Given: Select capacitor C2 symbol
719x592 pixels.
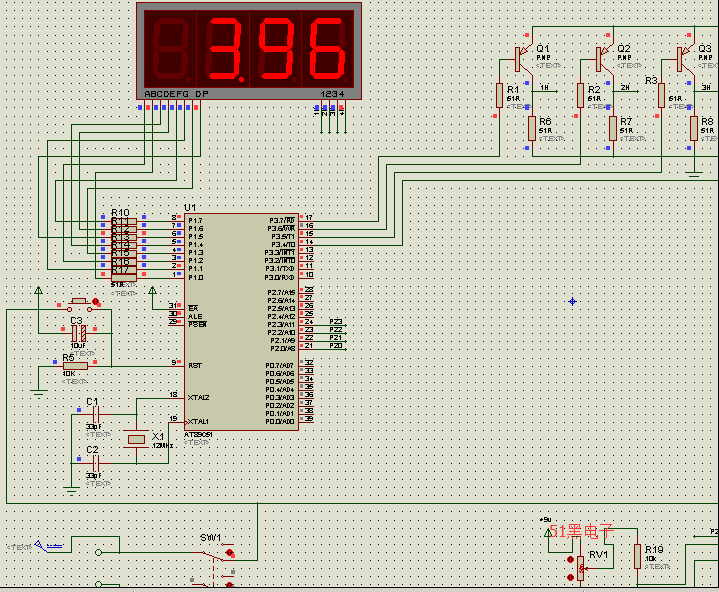Looking at the screenshot, I should click(x=96, y=463).
